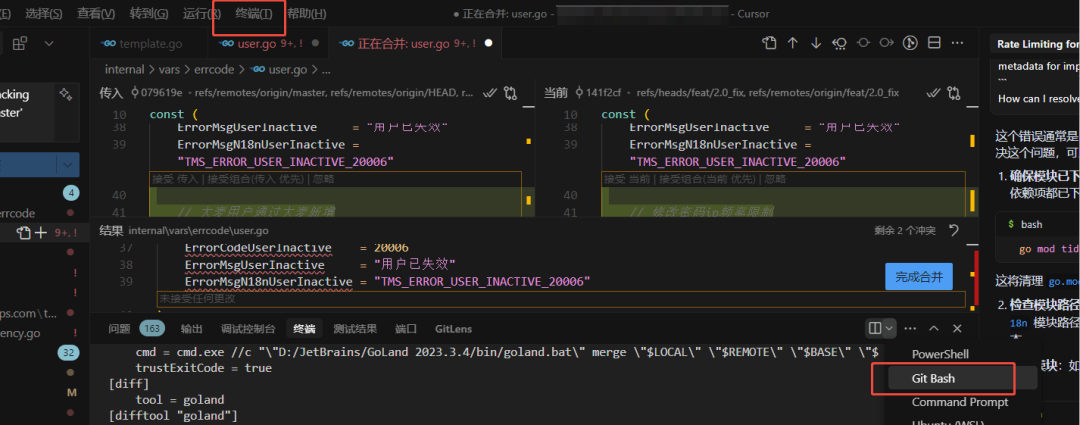Select the 终端 panel tab

(304, 329)
